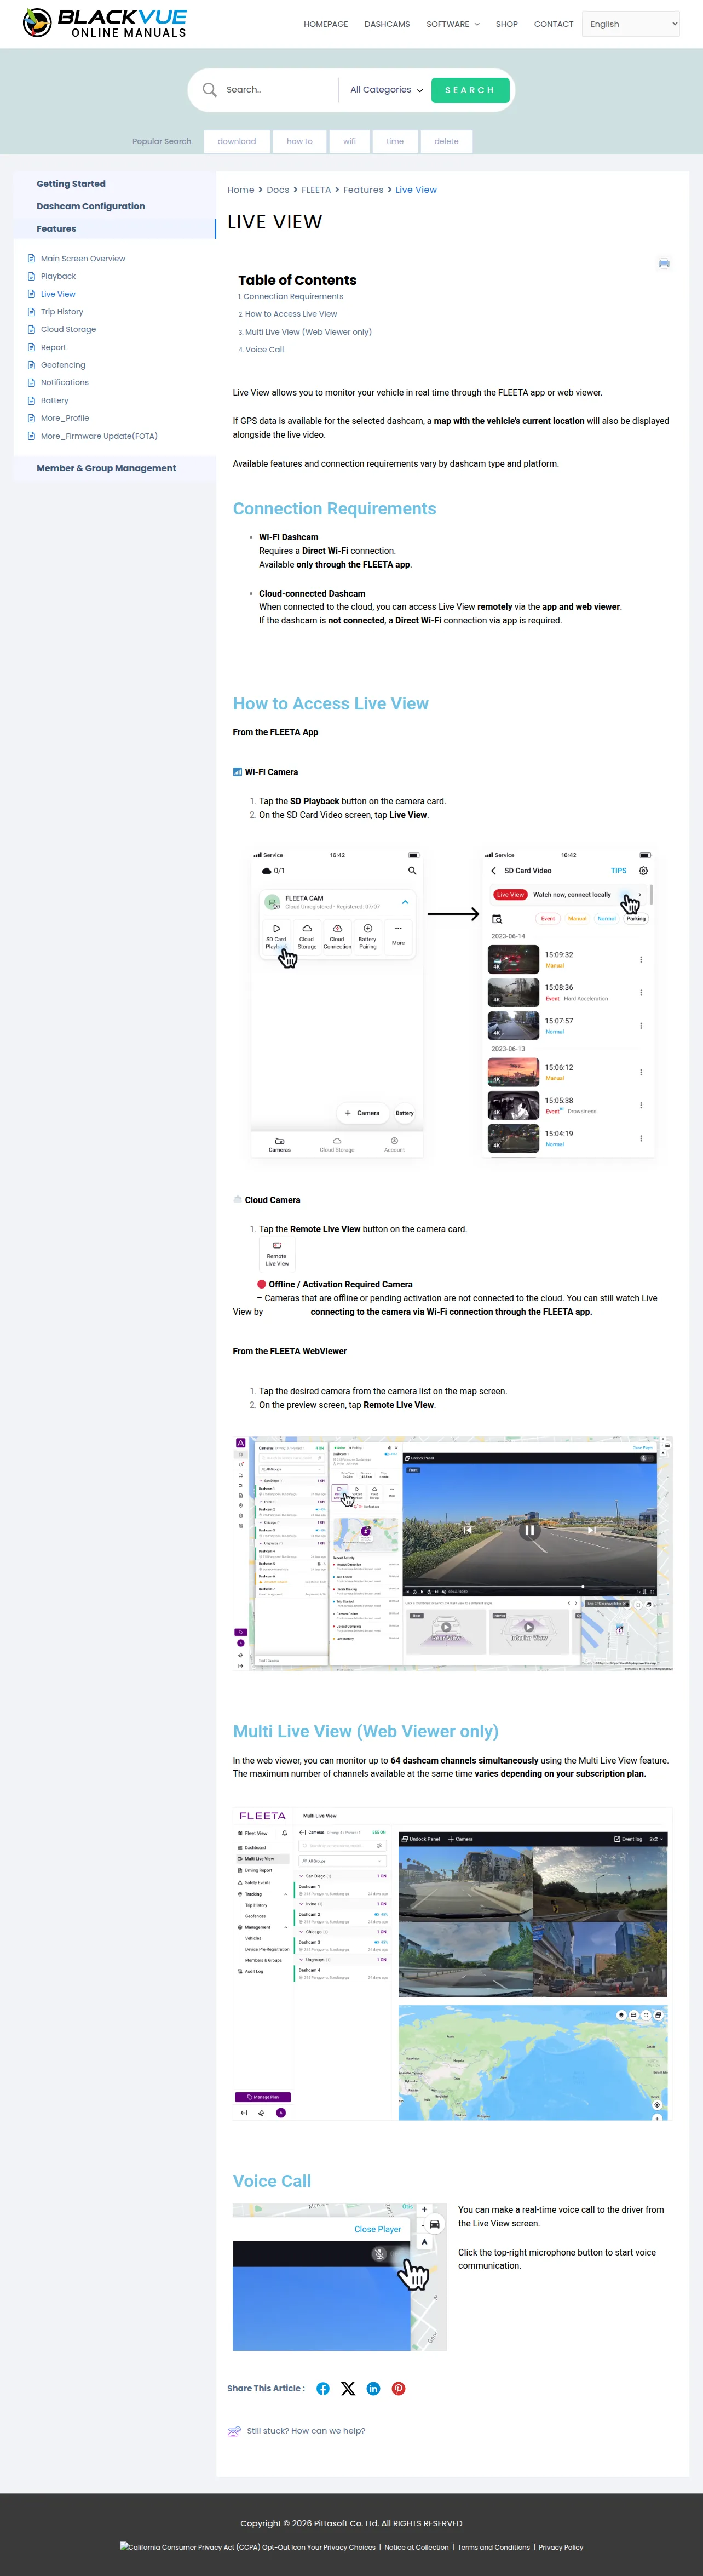Jump to Voice Call in table of contents

265,350
